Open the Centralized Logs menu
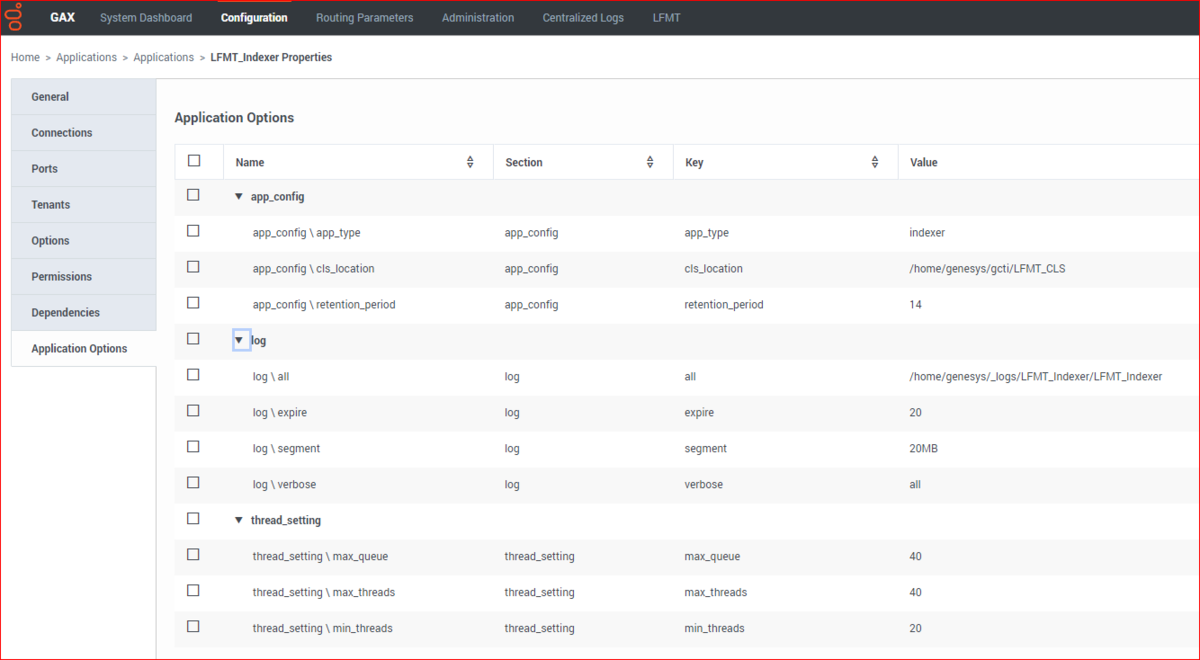The height and width of the screenshot is (660, 1200). coord(583,18)
